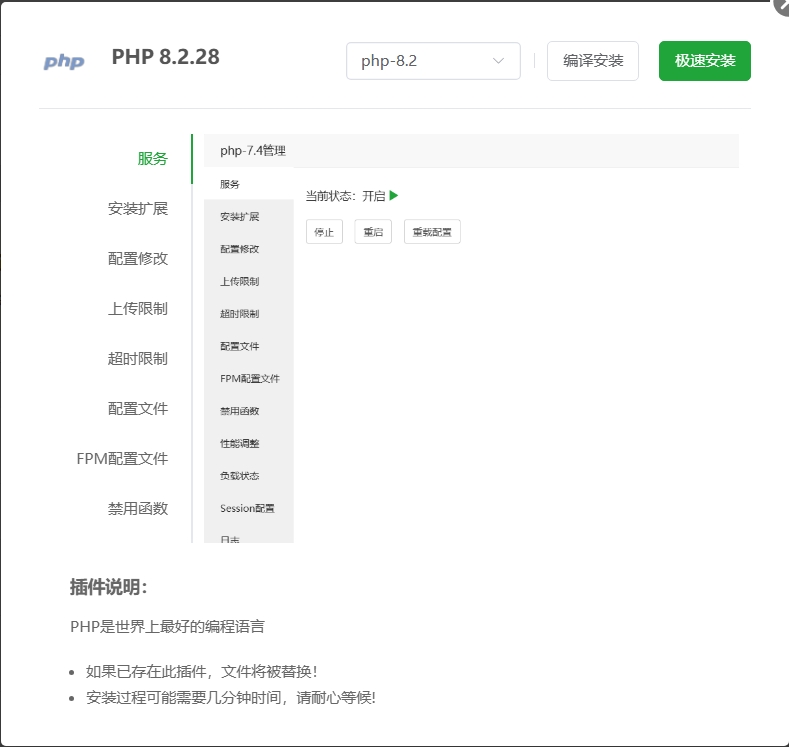
Task: Select the large 超时限制 sidebar tab
Action: (138, 359)
